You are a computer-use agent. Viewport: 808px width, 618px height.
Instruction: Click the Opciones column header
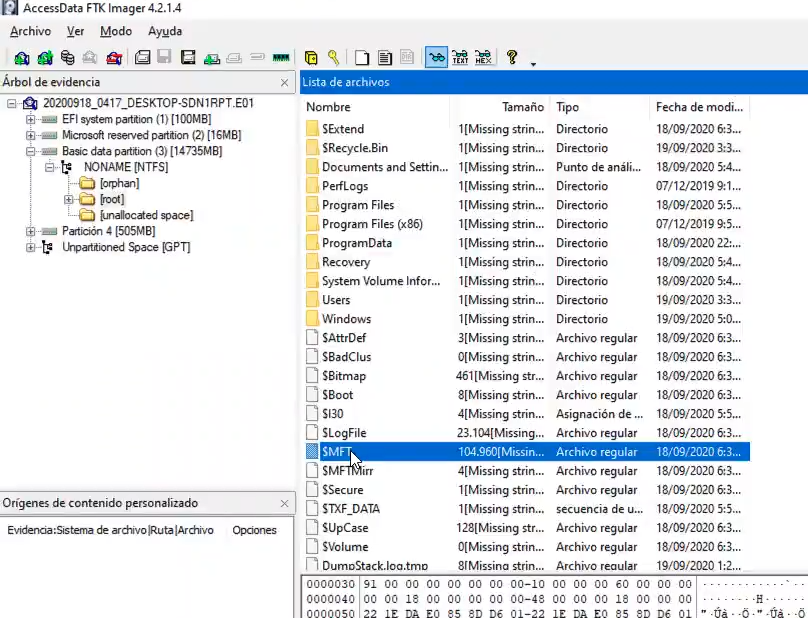click(x=255, y=530)
